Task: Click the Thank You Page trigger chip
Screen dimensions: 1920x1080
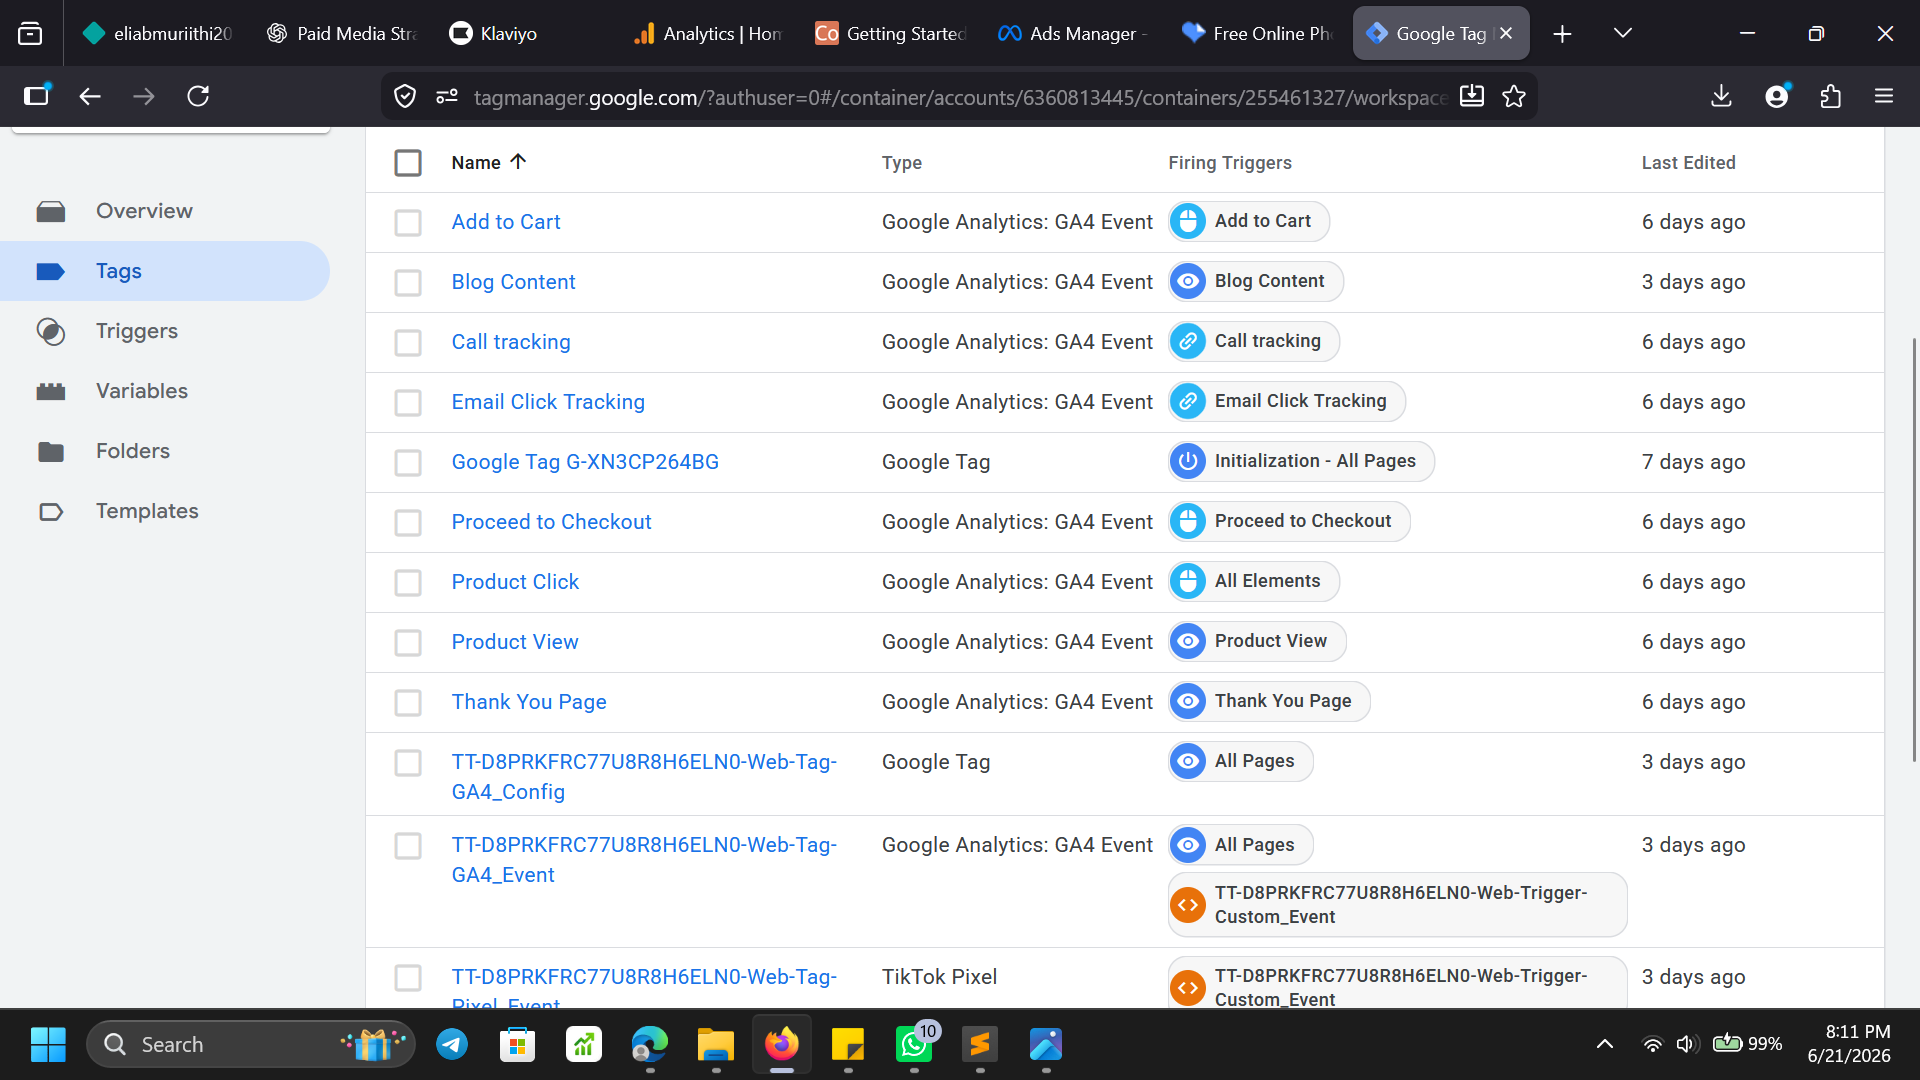Action: pos(1269,701)
